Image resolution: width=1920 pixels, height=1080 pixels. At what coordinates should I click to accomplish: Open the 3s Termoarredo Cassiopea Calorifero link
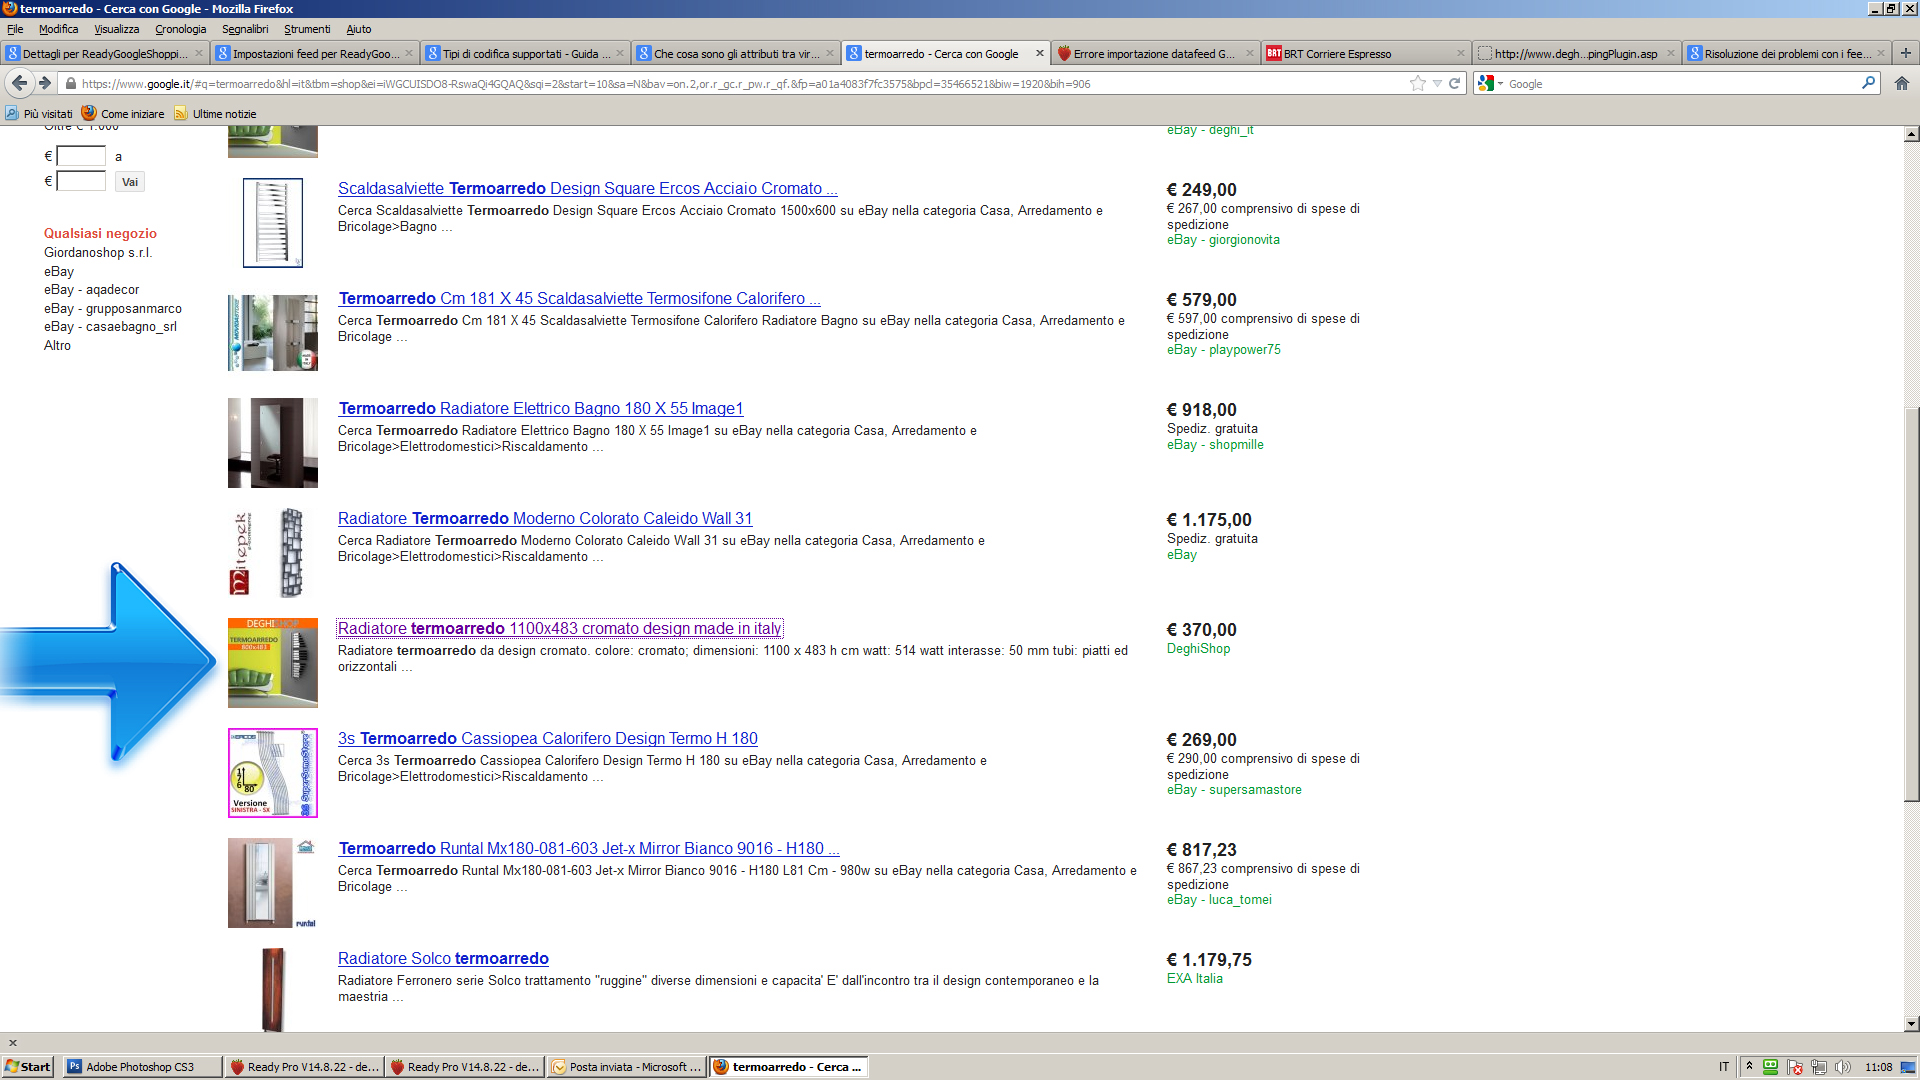click(548, 738)
